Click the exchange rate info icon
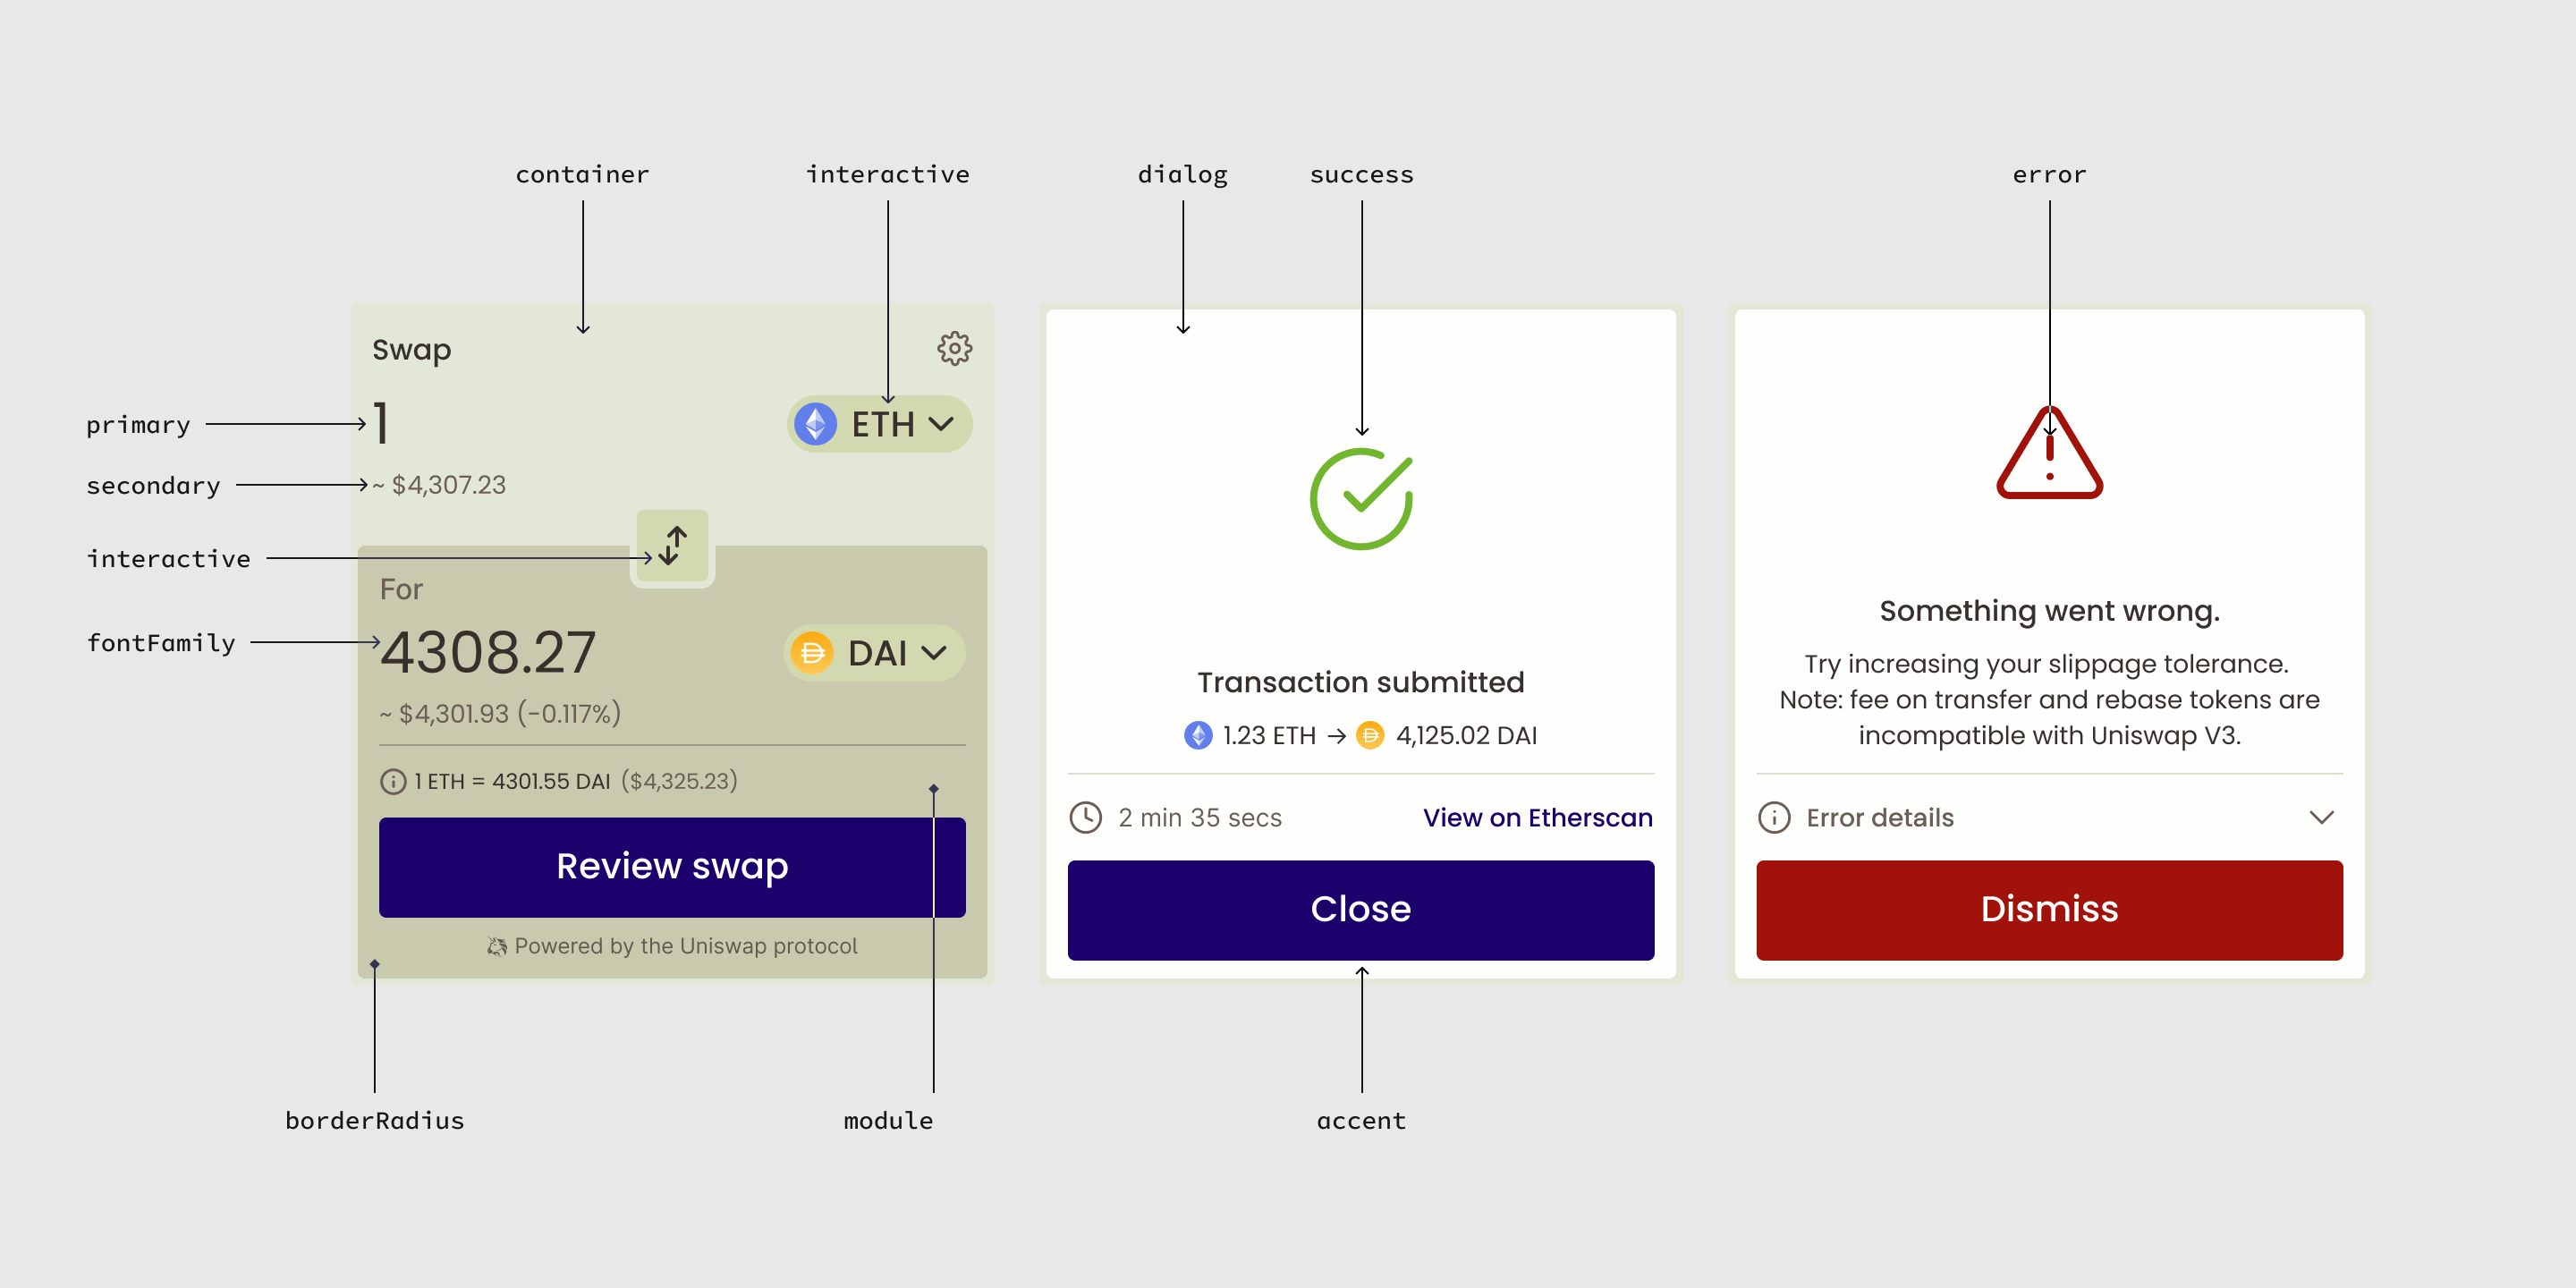This screenshot has width=2576, height=1288. point(393,781)
